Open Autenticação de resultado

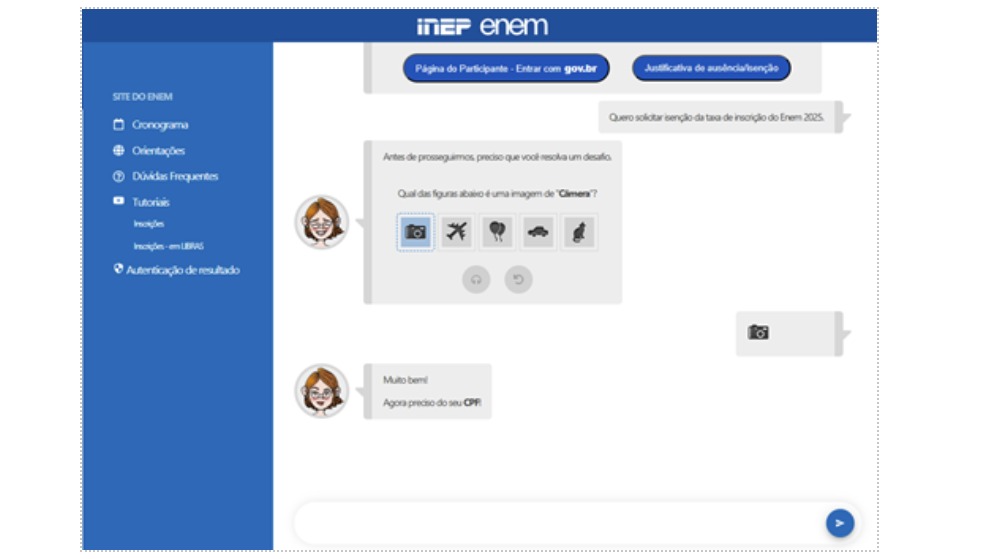[x=182, y=270]
